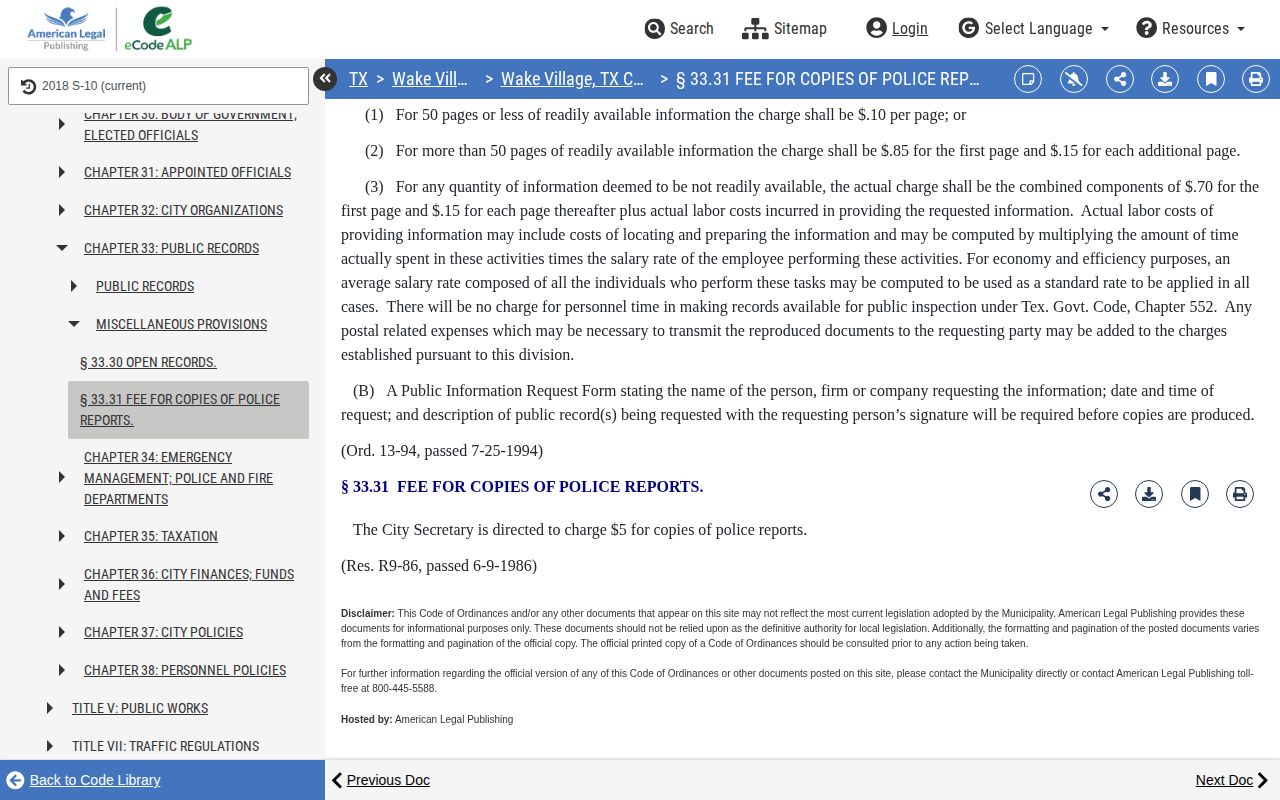Open the Search tool in header

pos(679,28)
